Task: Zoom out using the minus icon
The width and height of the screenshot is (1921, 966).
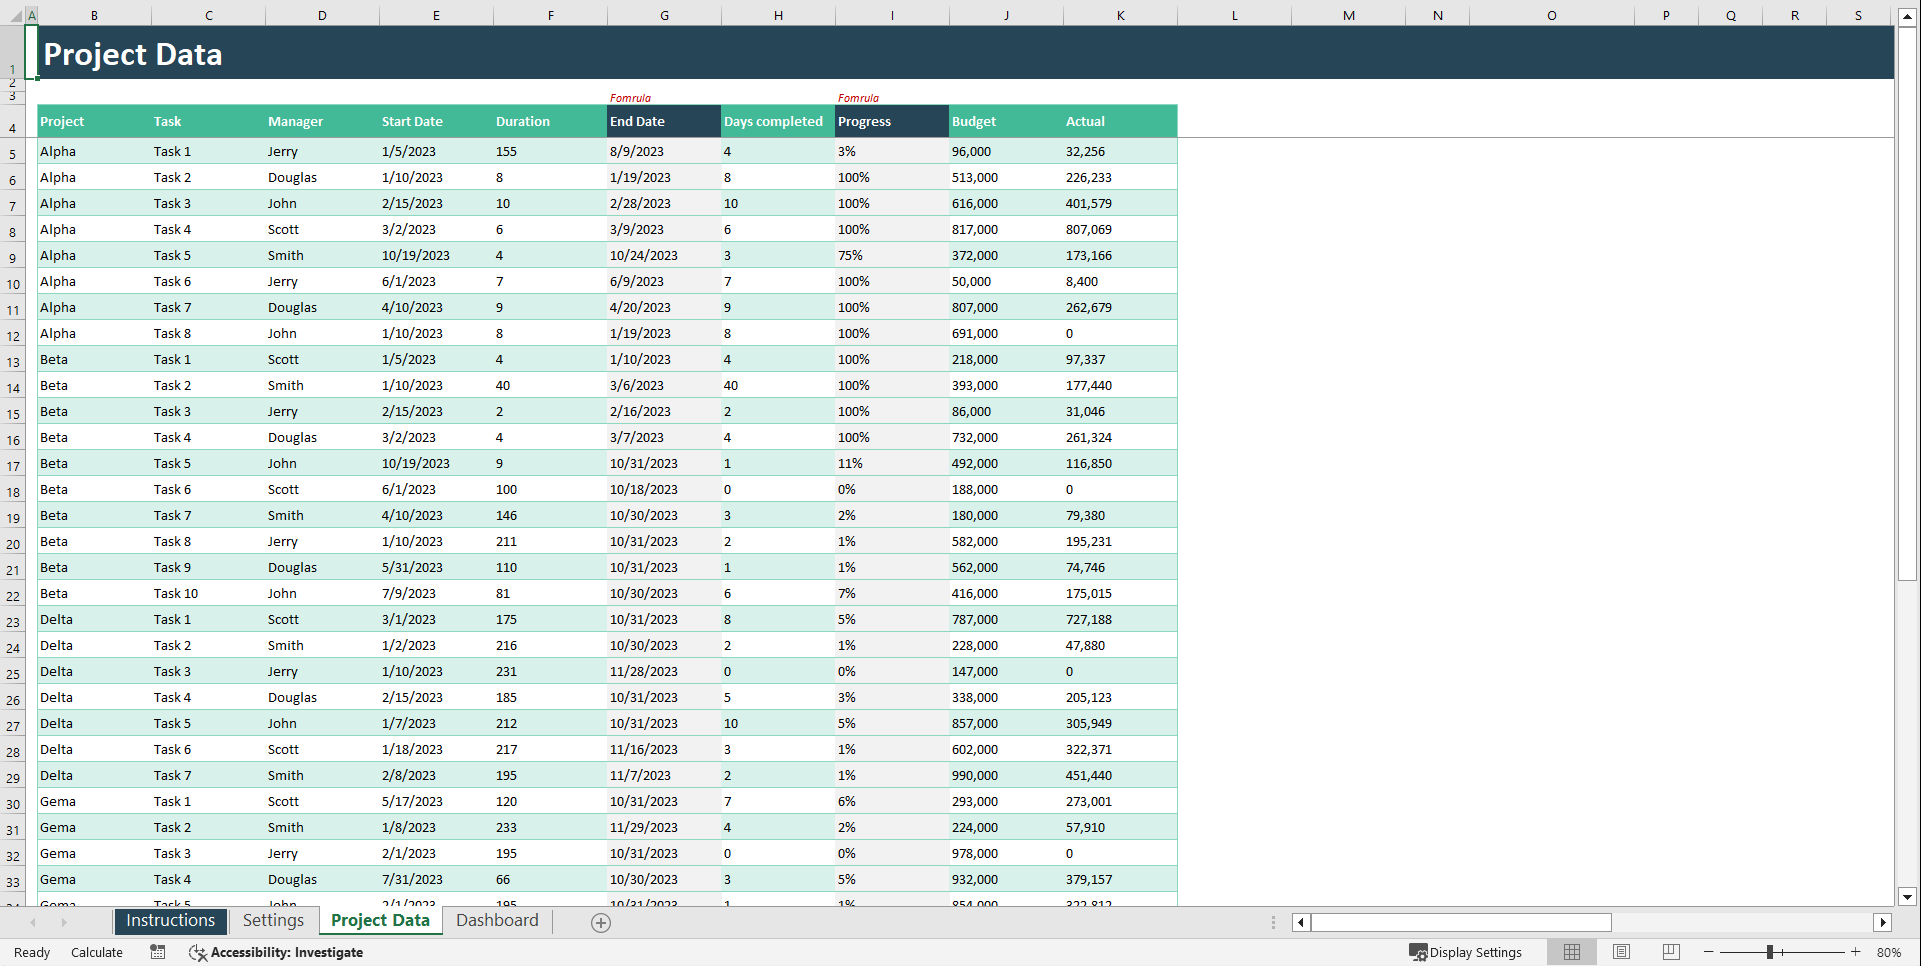Action: pos(1710,952)
